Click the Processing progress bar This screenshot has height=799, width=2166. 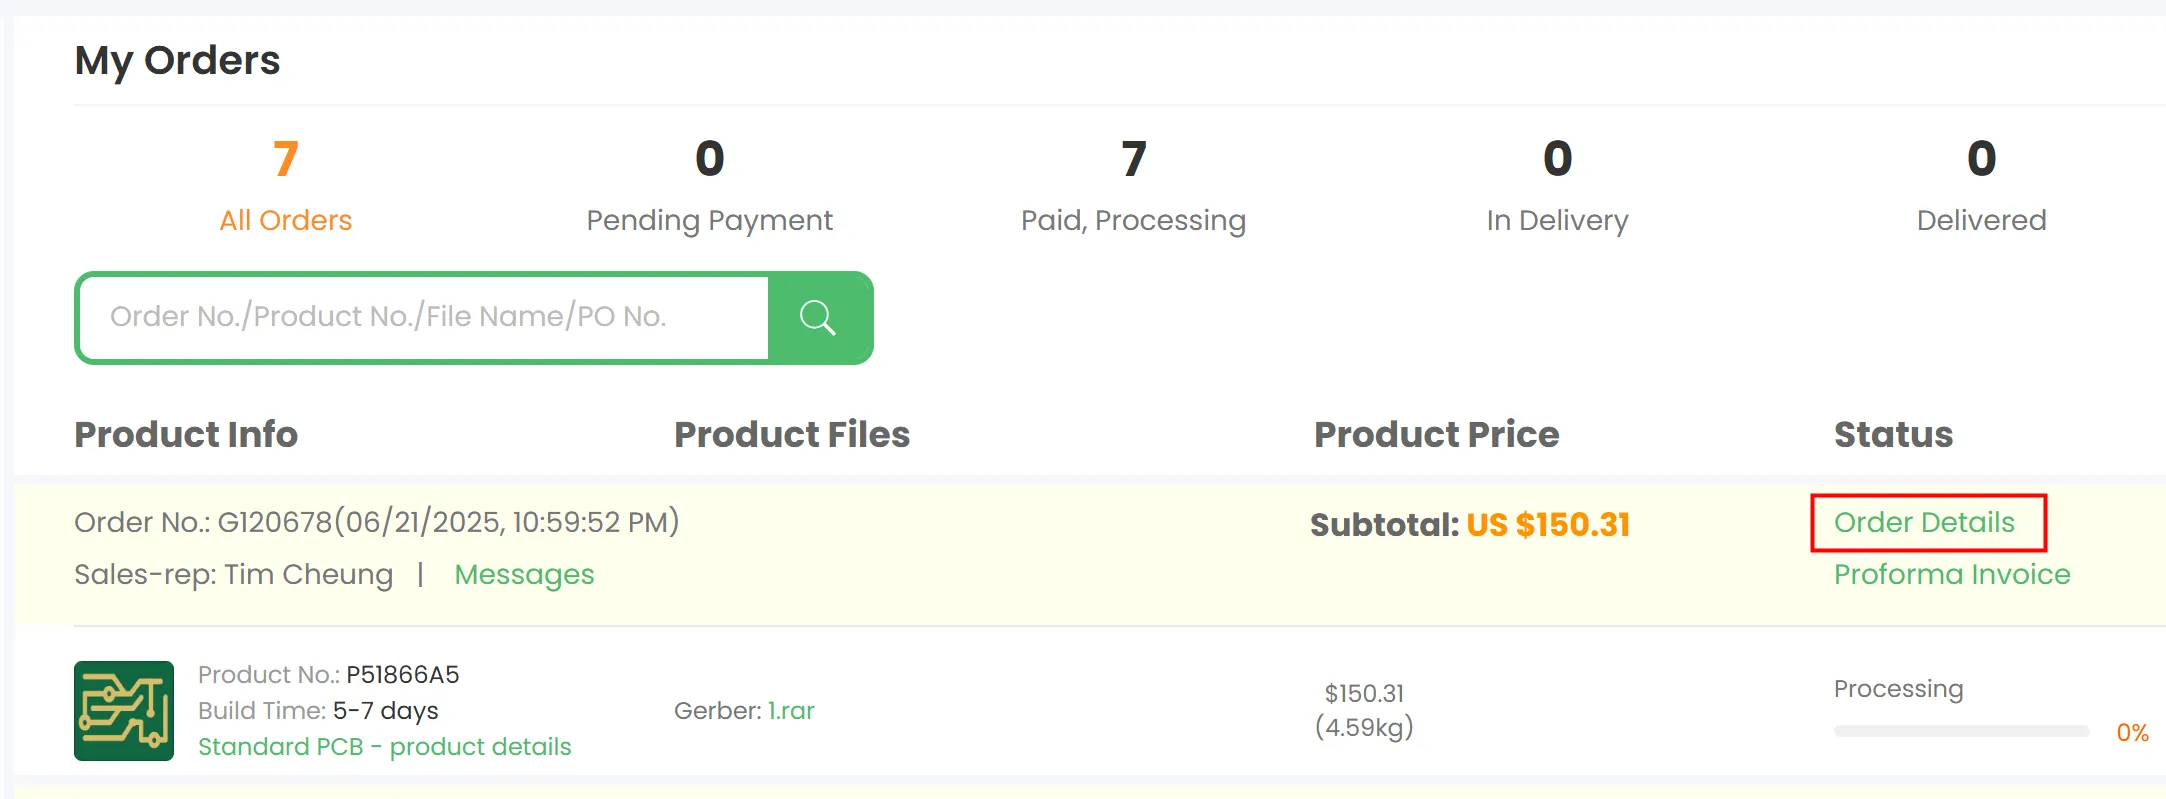[1961, 732]
